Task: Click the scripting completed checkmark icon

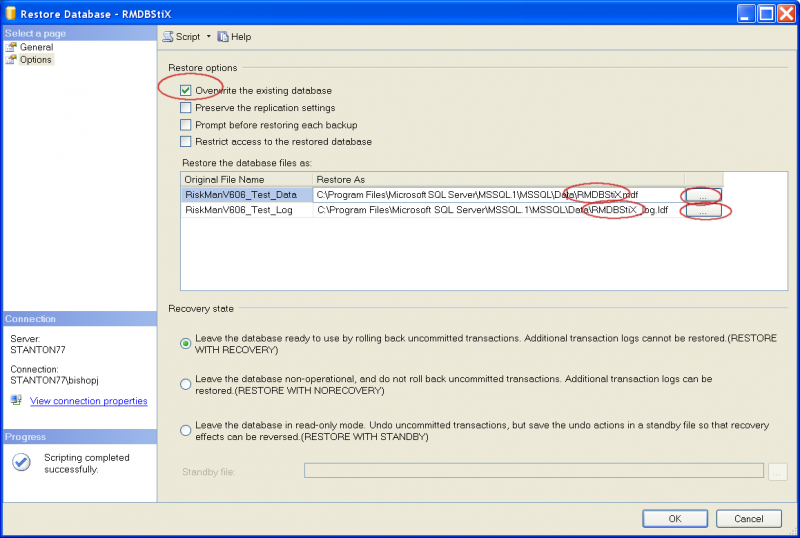Action: [x=21, y=462]
